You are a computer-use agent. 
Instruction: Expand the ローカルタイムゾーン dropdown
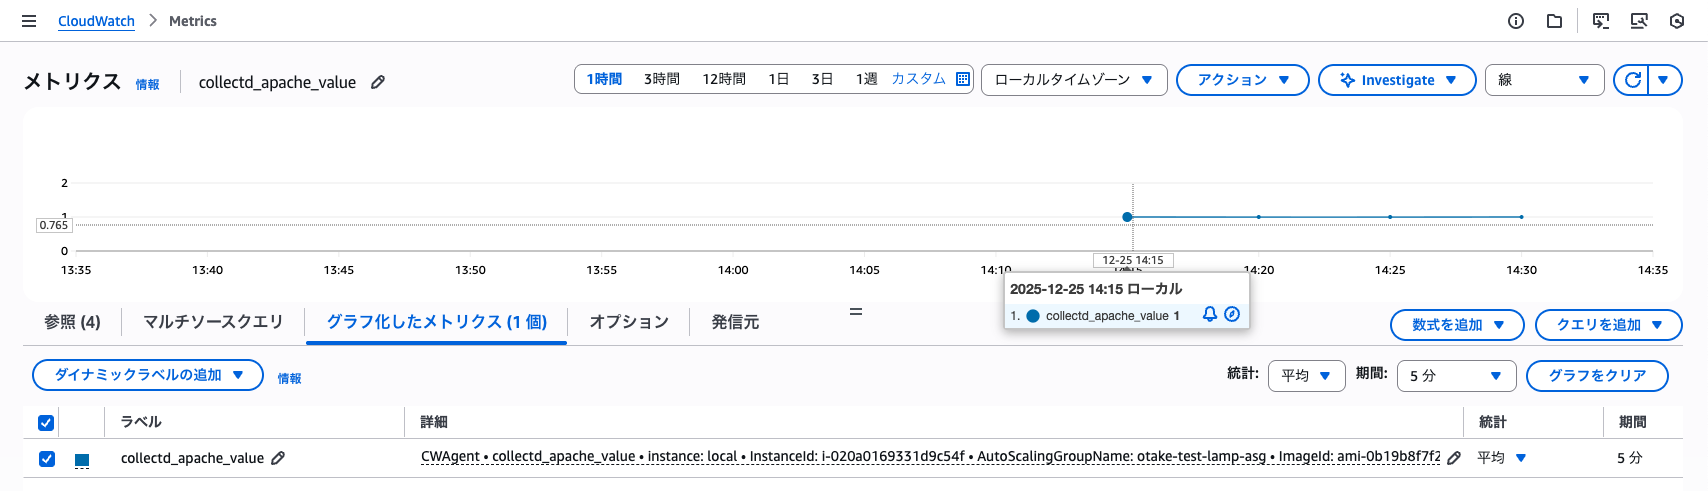1073,80
